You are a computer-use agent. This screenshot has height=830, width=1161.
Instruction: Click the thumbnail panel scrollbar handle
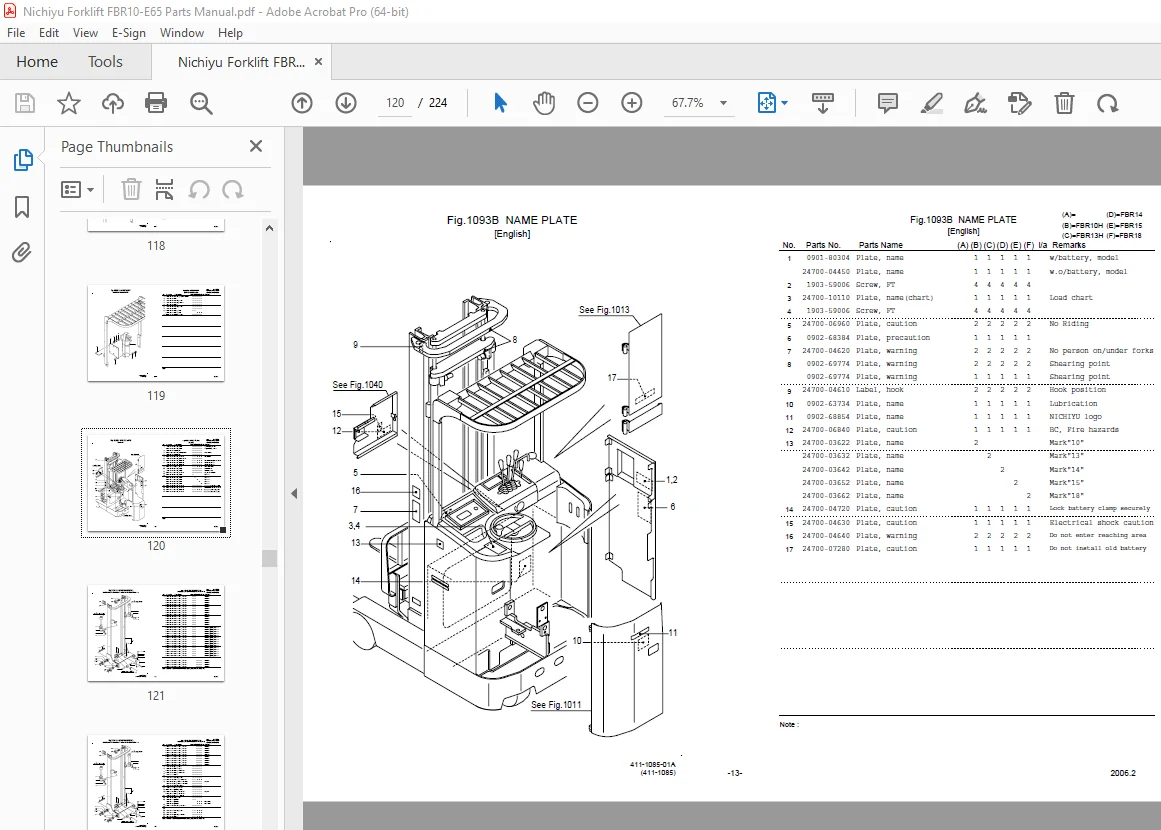pos(270,558)
